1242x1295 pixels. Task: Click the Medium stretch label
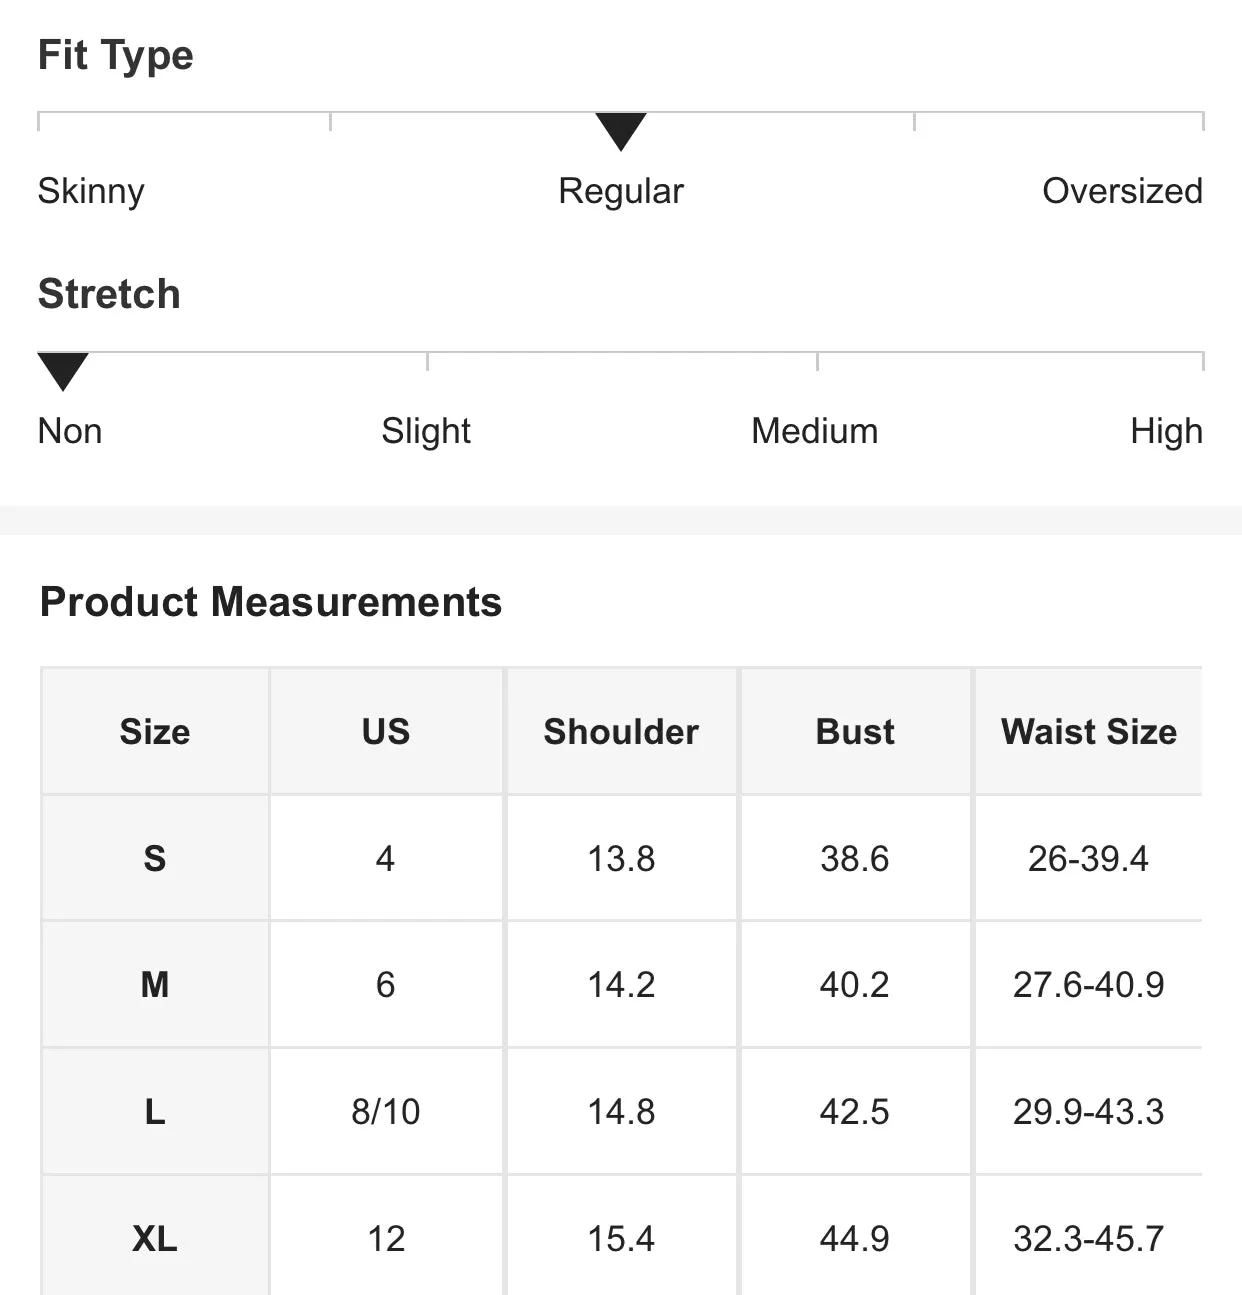point(815,431)
